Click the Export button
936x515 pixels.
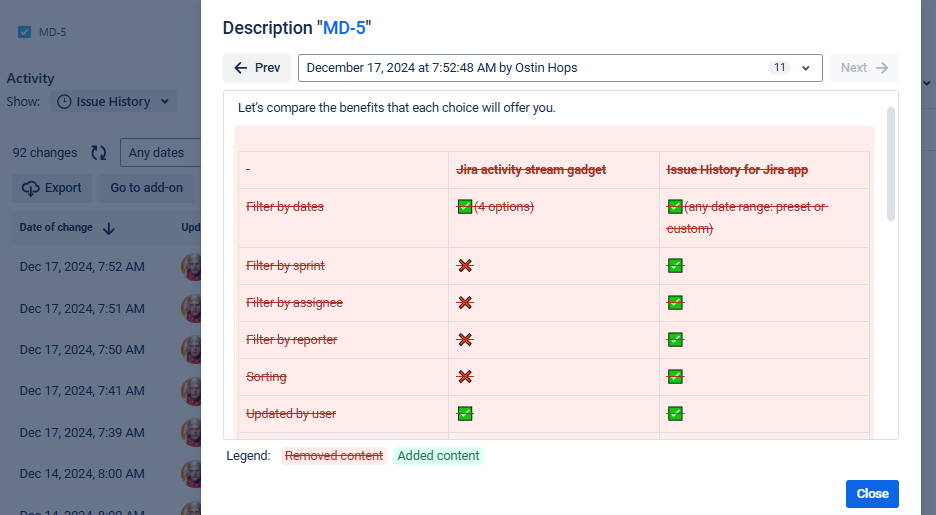[x=52, y=188]
